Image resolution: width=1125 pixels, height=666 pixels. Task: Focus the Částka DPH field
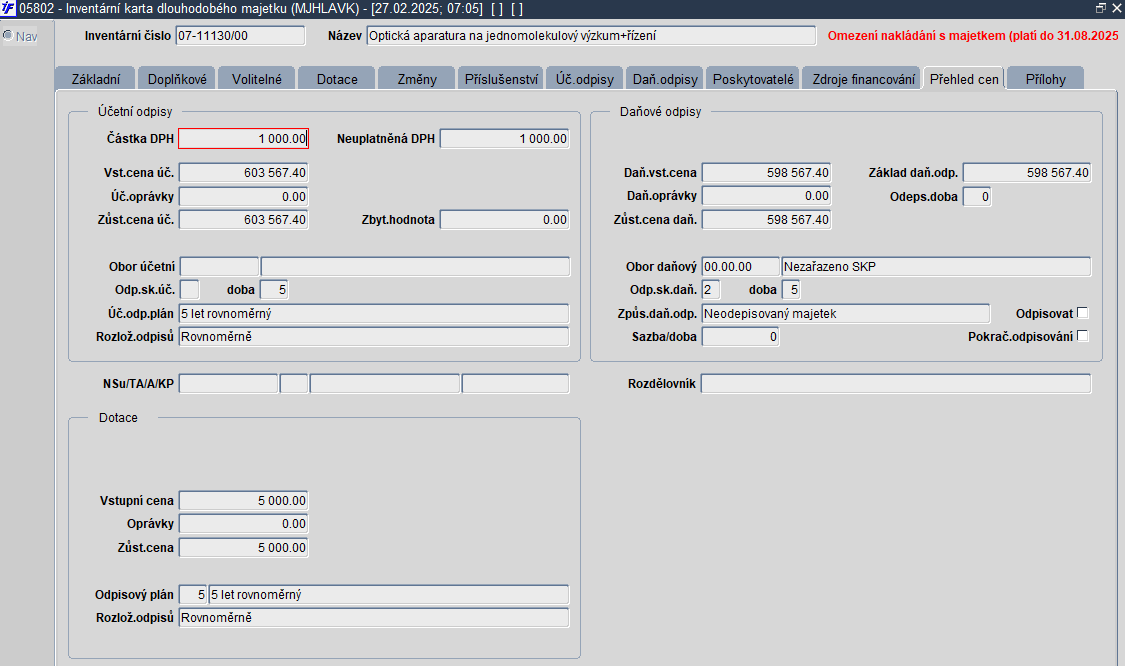pos(243,139)
